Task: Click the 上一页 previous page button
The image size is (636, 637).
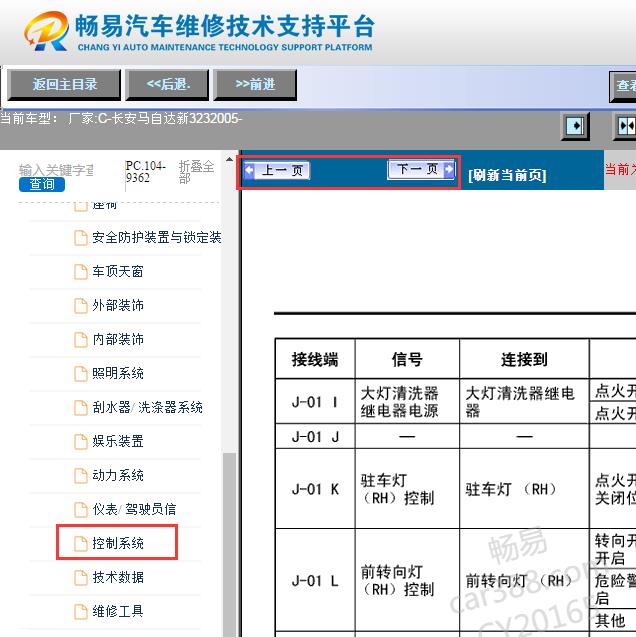Action: (277, 170)
